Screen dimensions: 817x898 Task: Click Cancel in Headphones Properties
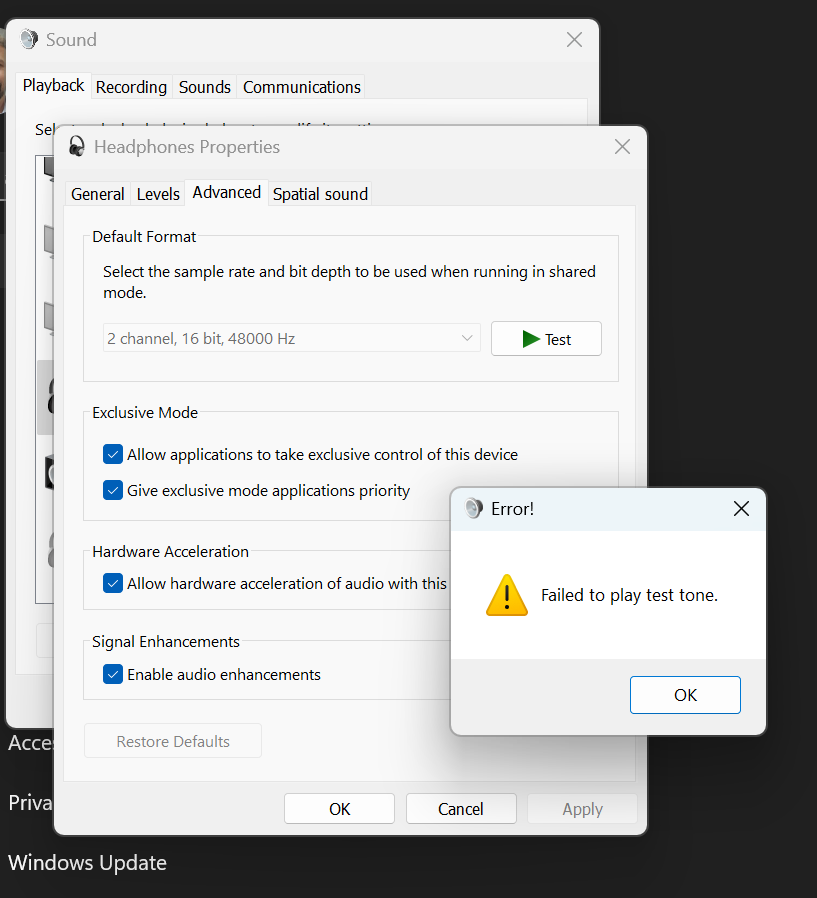(x=461, y=808)
